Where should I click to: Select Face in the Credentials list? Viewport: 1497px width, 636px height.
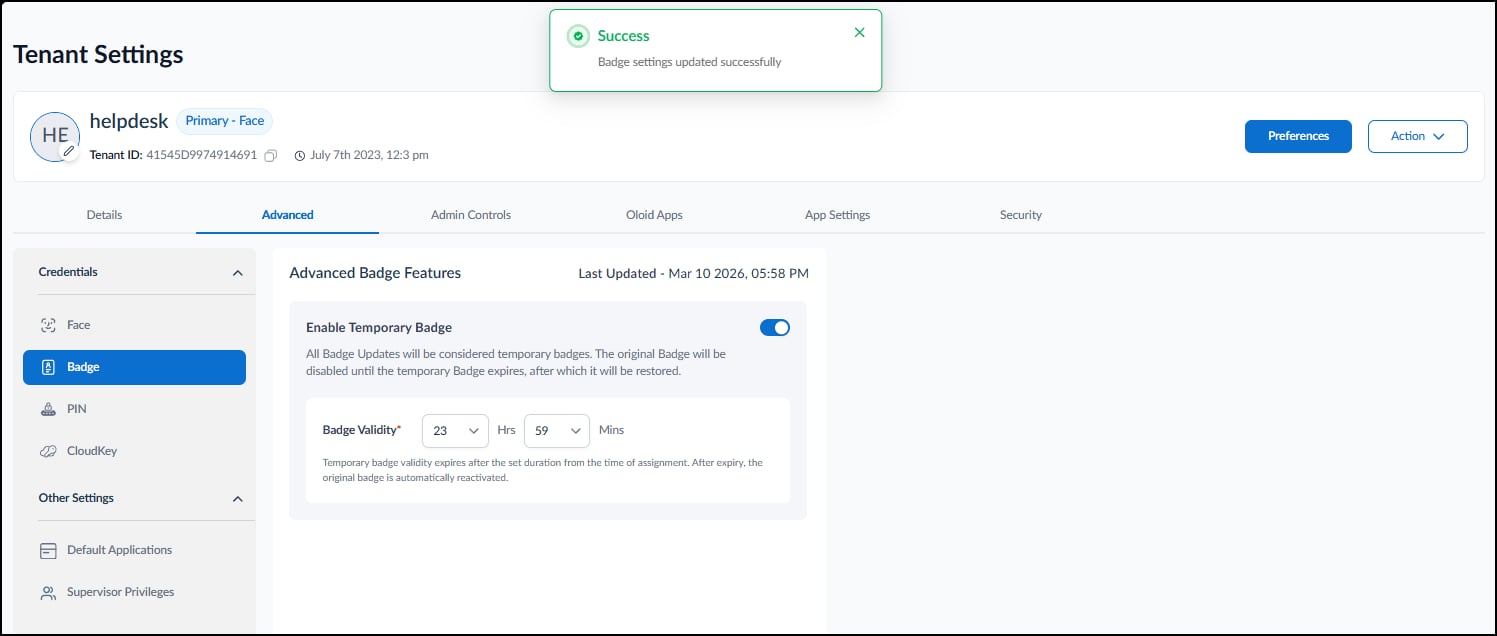tap(134, 325)
